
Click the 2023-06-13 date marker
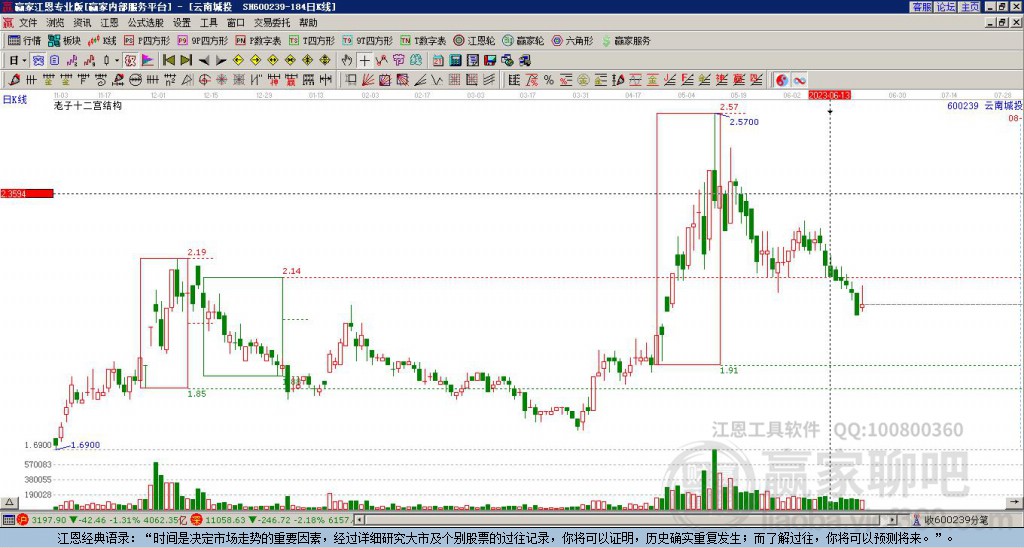pos(829,95)
